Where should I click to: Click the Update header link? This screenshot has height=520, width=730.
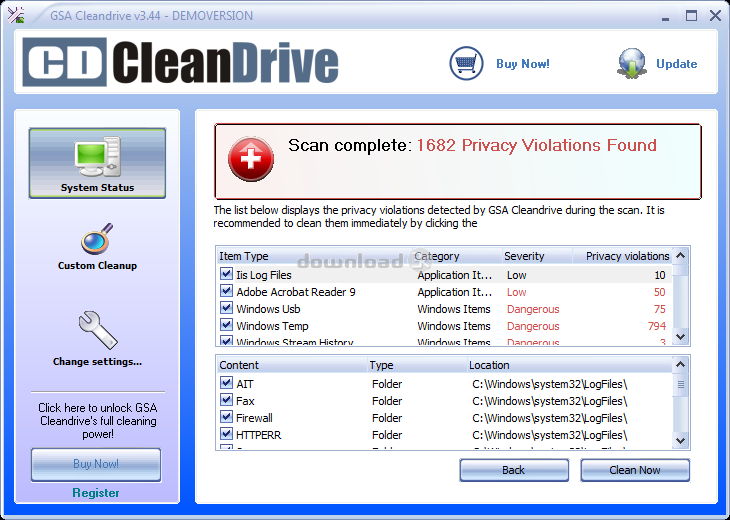click(x=676, y=64)
